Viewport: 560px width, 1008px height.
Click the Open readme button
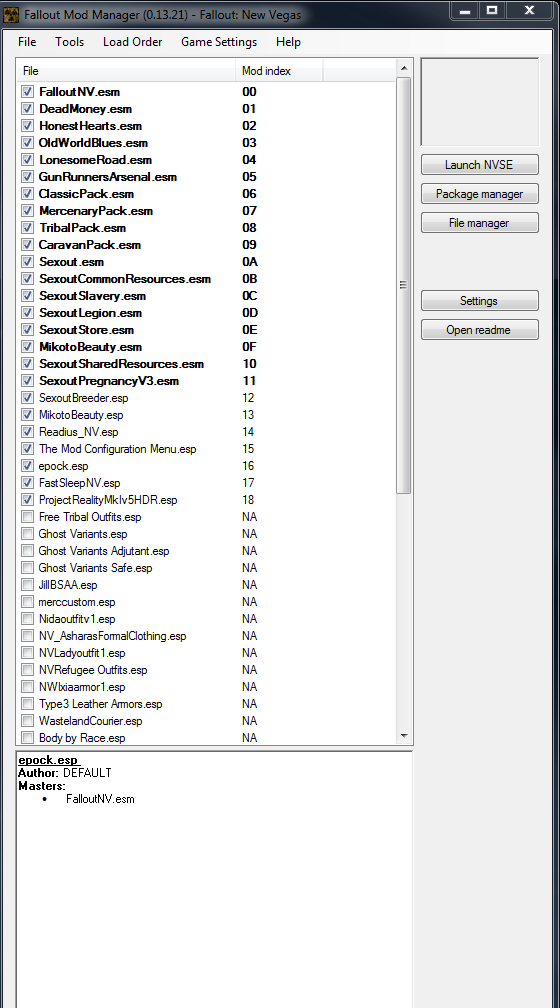click(480, 330)
